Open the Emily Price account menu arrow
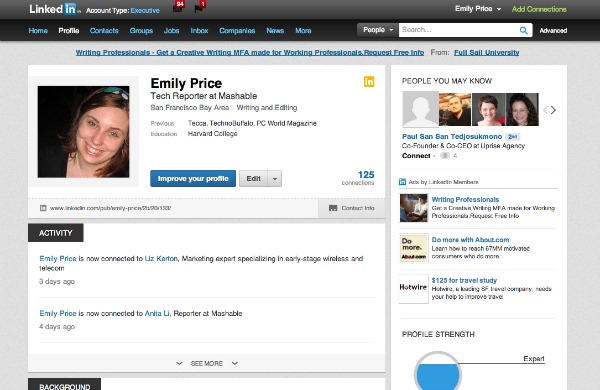 (x=499, y=9)
